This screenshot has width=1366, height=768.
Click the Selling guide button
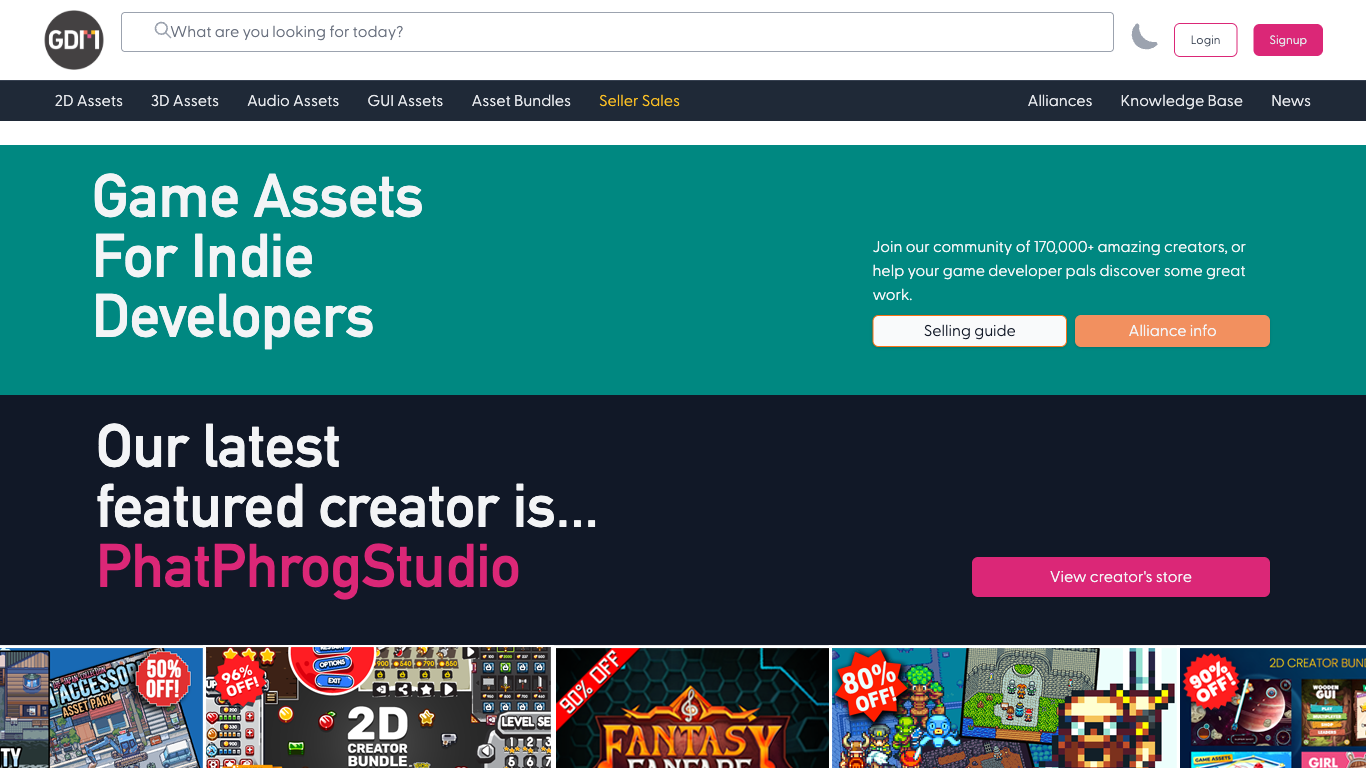coord(969,331)
